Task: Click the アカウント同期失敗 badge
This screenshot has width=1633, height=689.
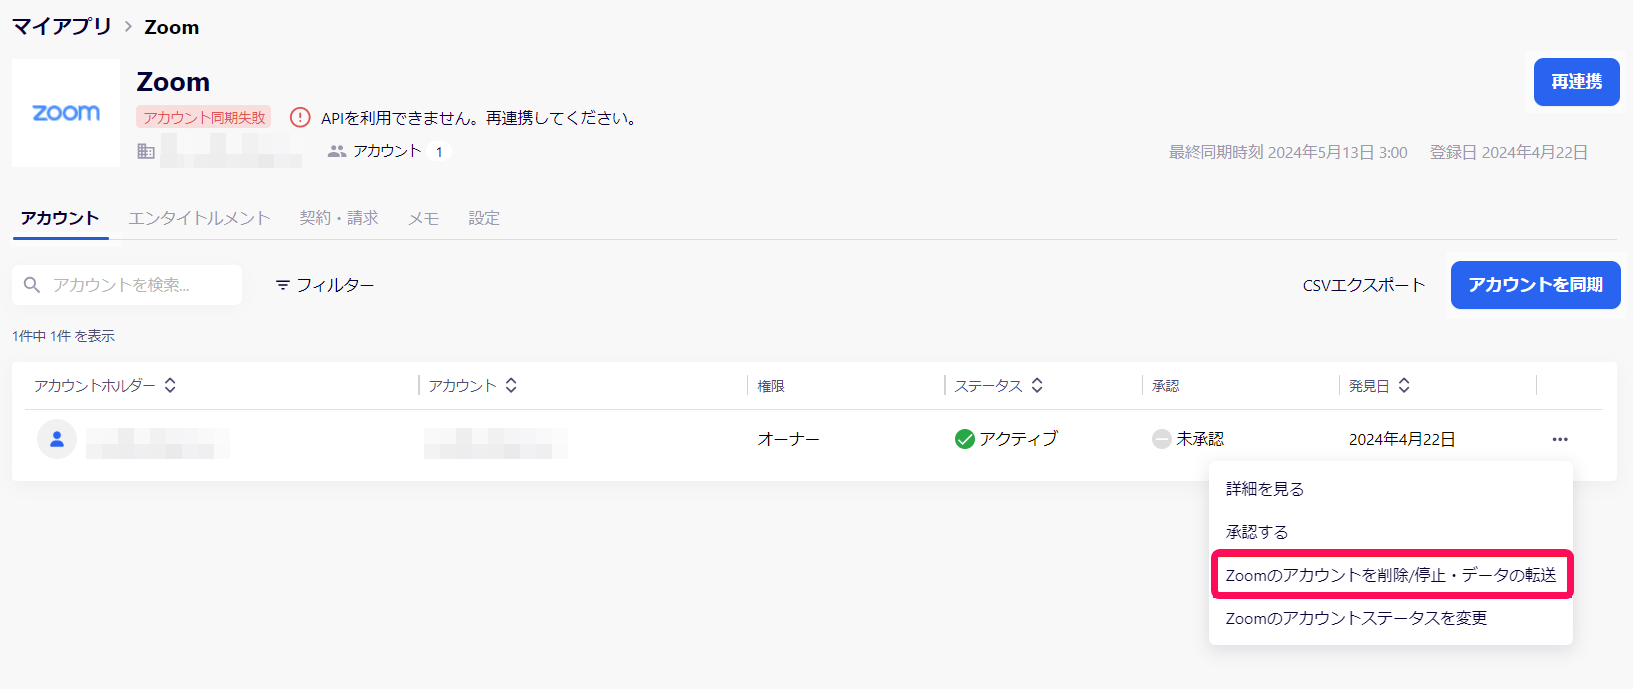Action: pyautogui.click(x=204, y=118)
